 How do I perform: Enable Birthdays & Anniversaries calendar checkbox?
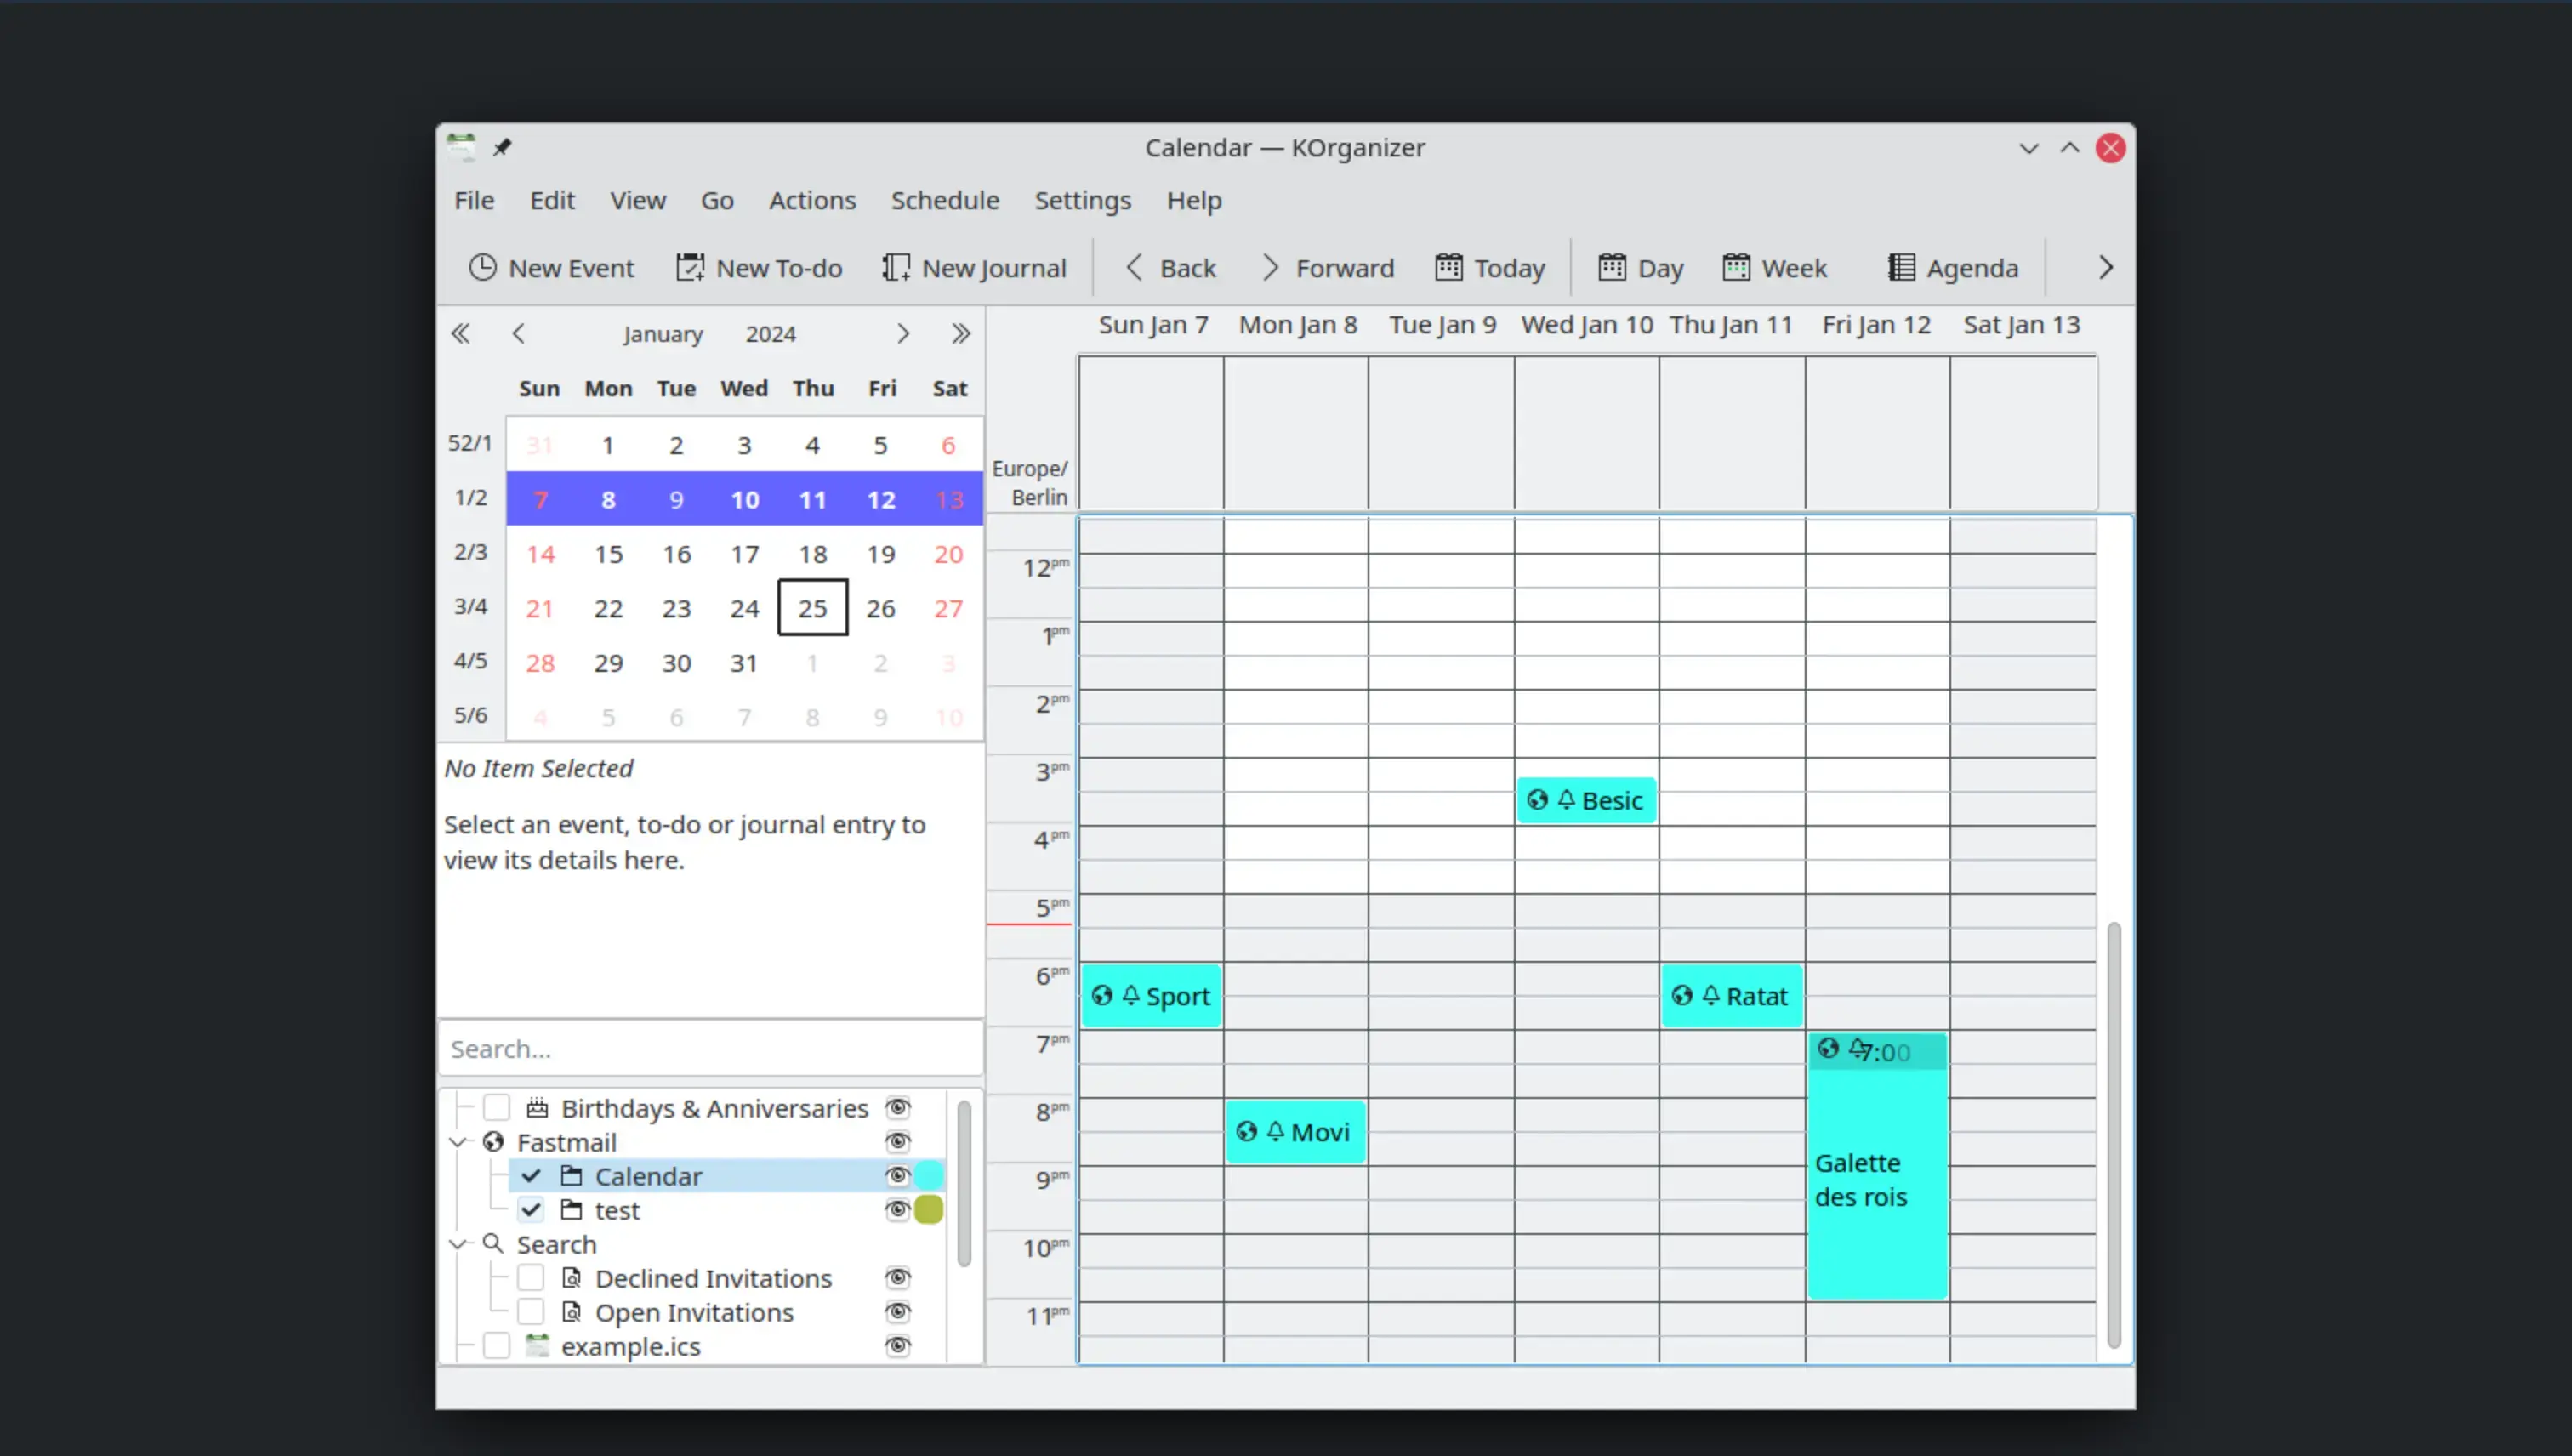(497, 1108)
